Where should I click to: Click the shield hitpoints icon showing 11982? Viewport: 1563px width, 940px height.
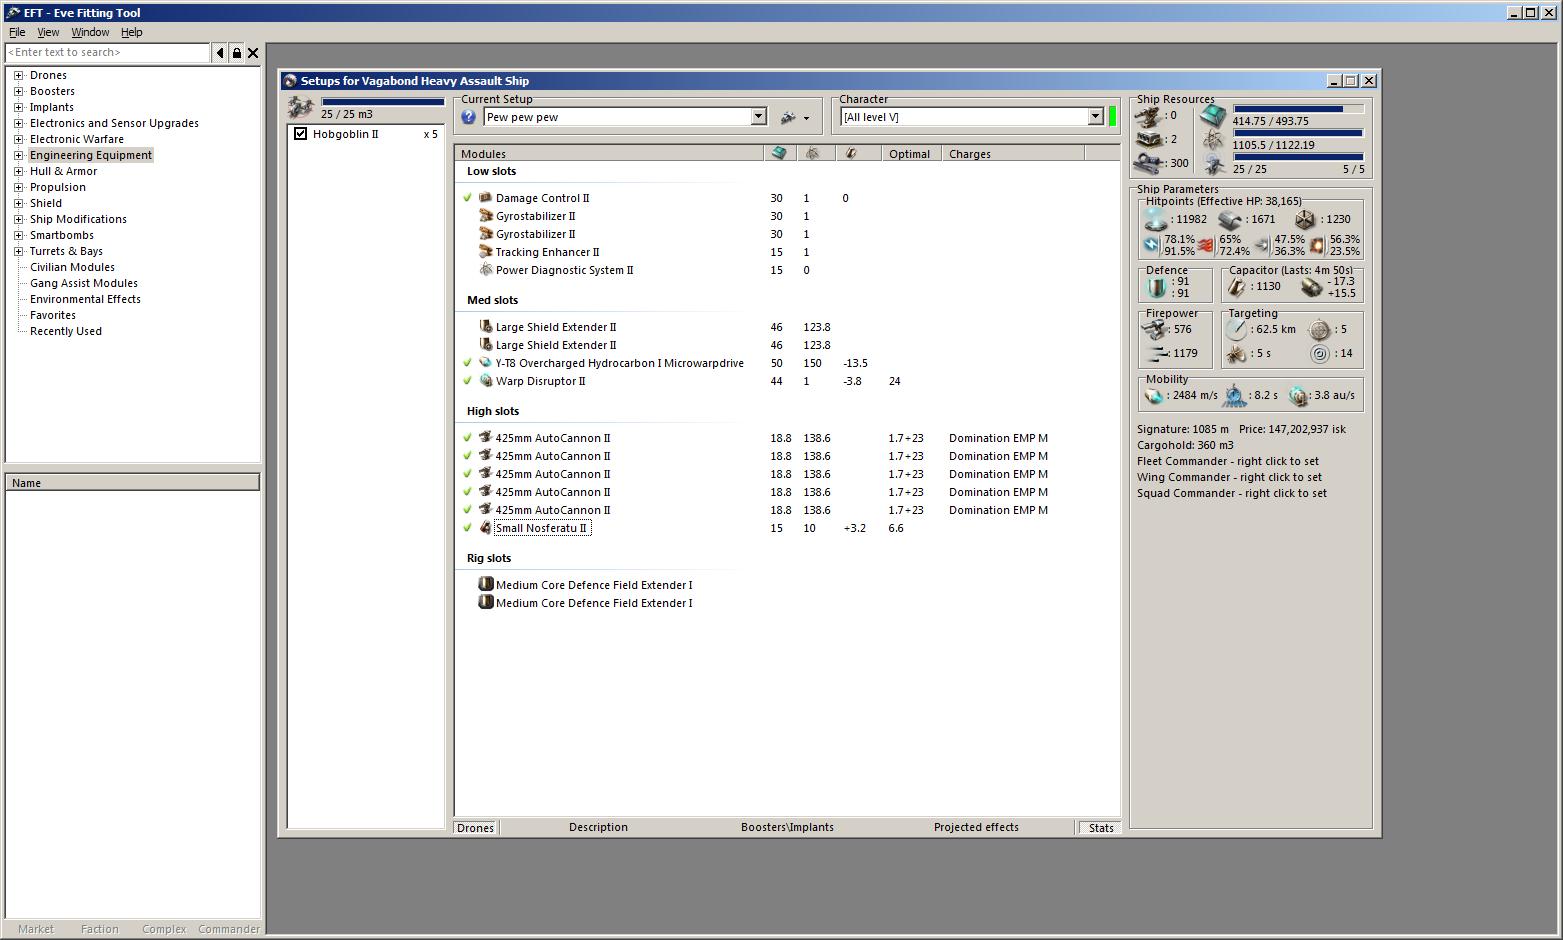[1156, 219]
